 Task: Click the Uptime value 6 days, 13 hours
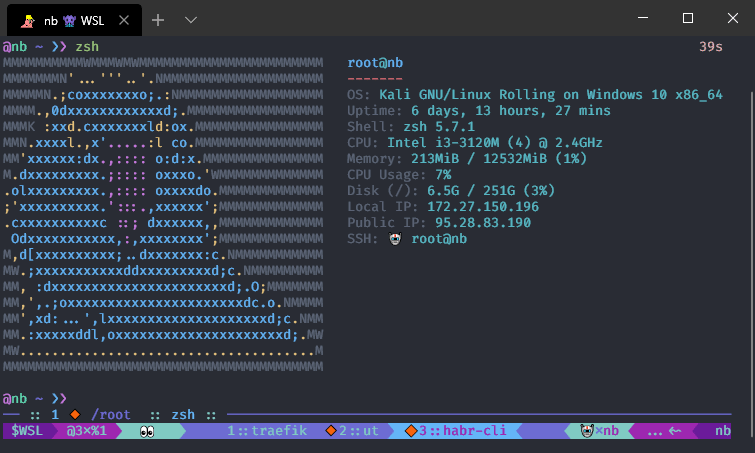point(511,111)
